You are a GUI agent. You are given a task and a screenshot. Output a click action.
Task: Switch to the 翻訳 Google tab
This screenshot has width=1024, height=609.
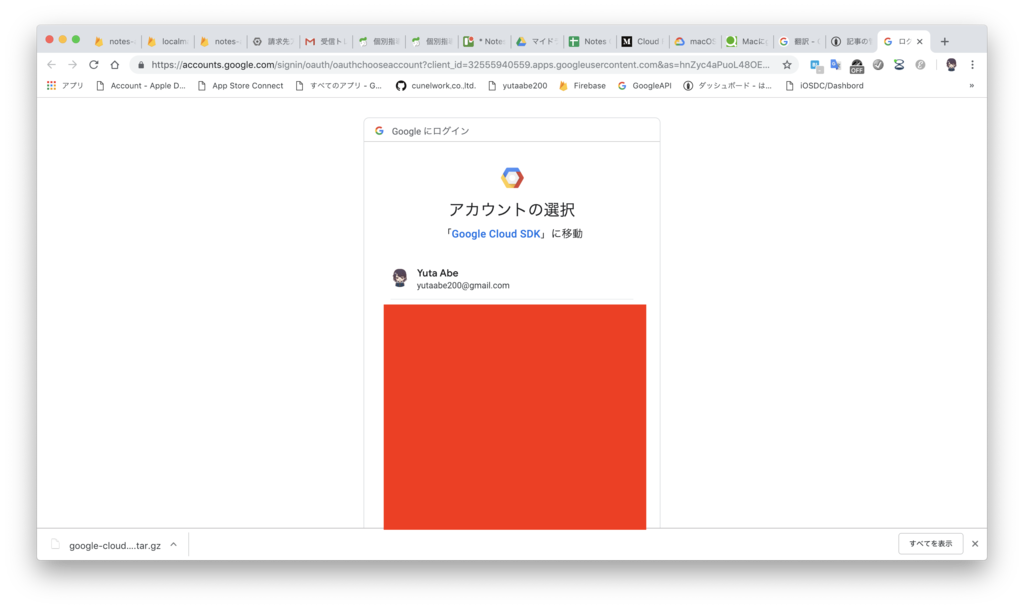pos(801,42)
